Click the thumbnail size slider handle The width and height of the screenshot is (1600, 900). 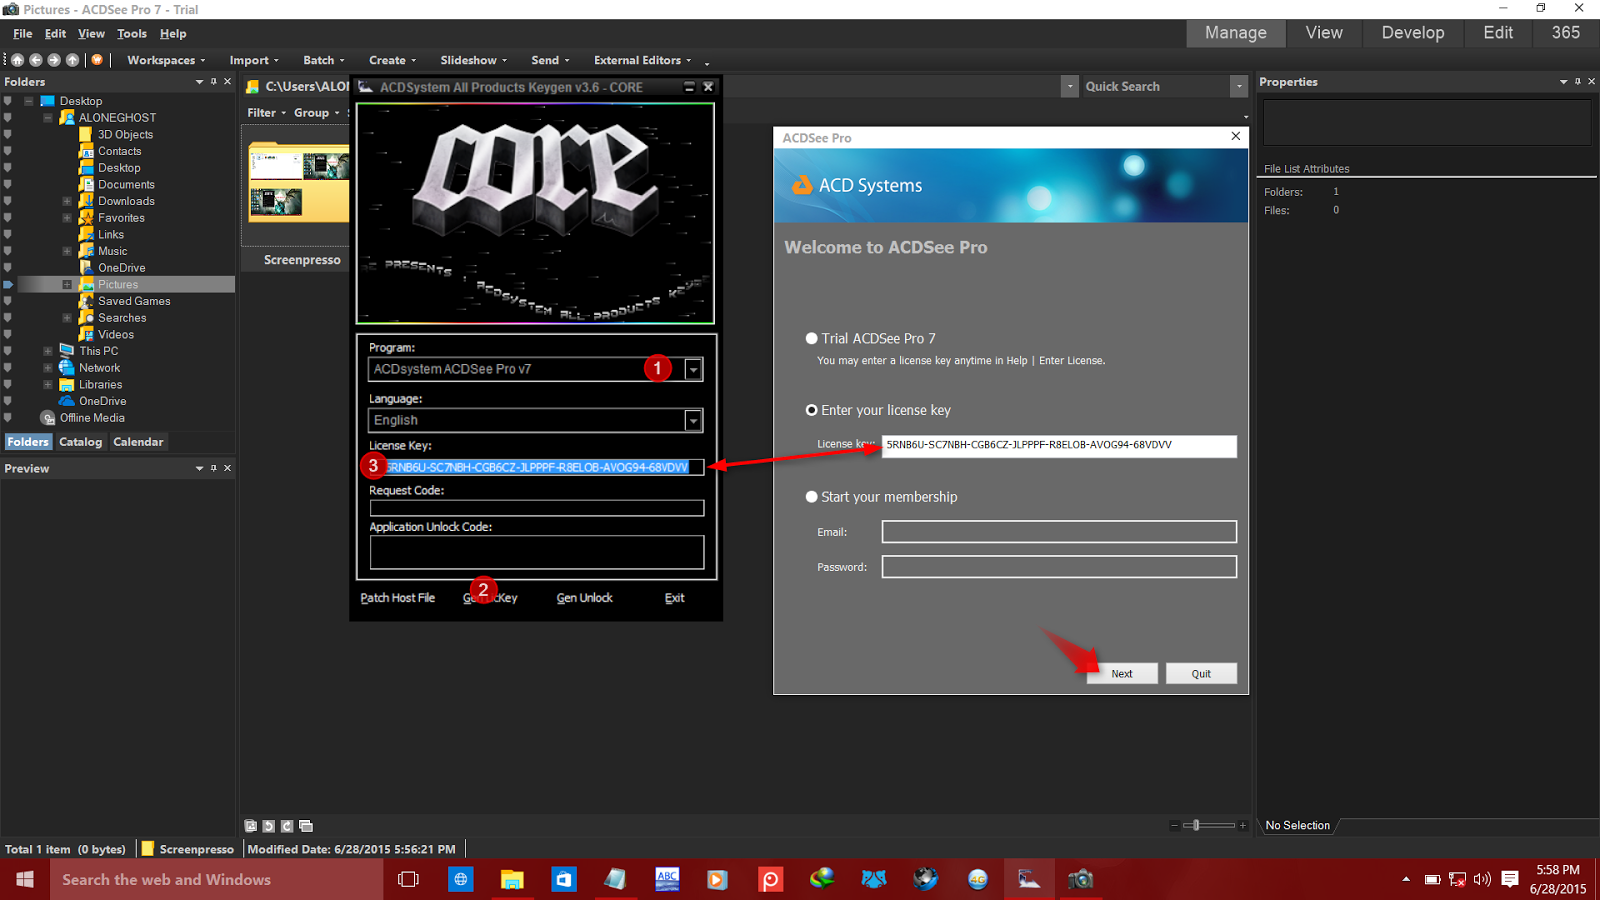point(1196,826)
